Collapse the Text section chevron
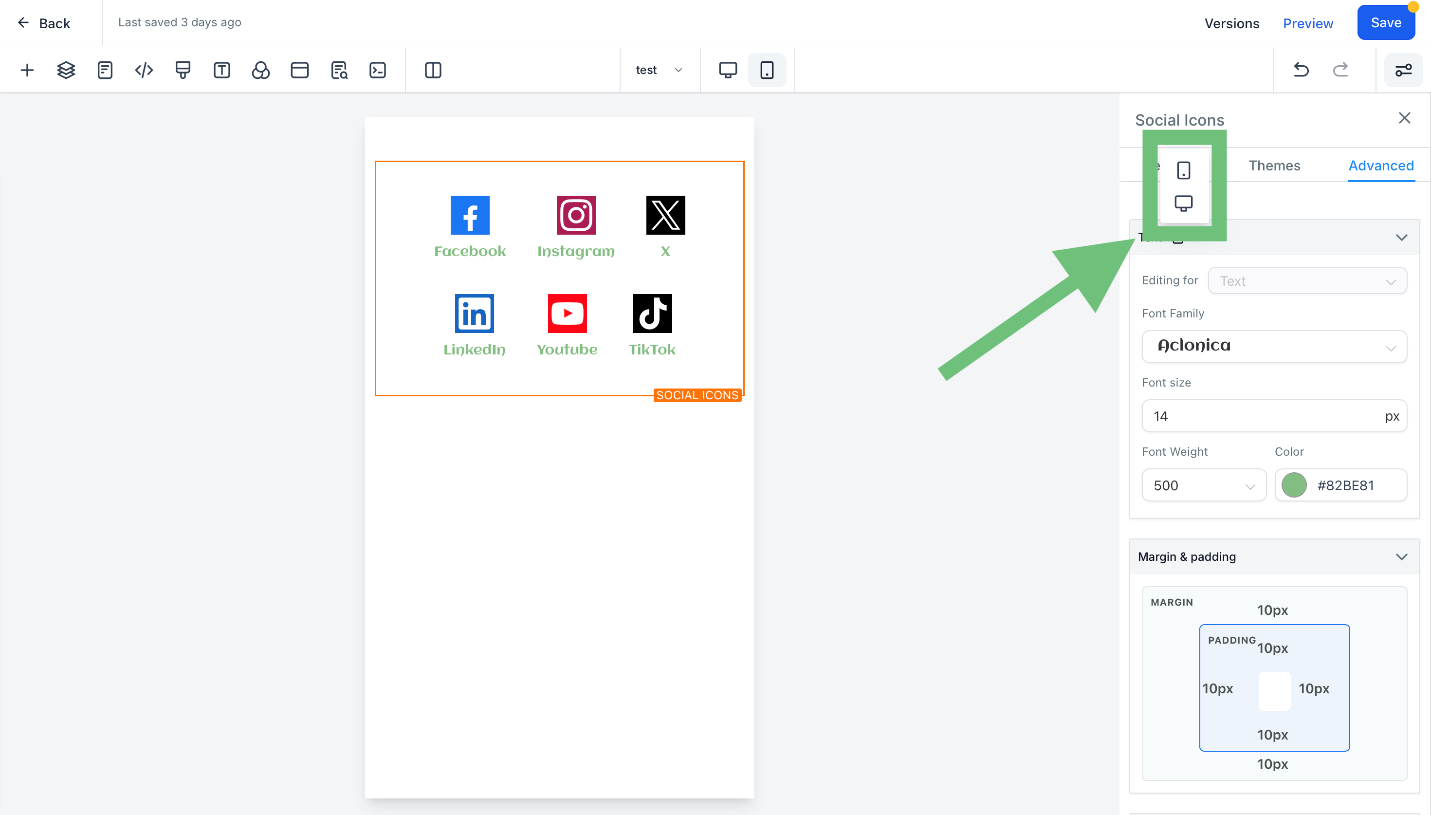Image resolution: width=1431 pixels, height=815 pixels. click(1401, 237)
